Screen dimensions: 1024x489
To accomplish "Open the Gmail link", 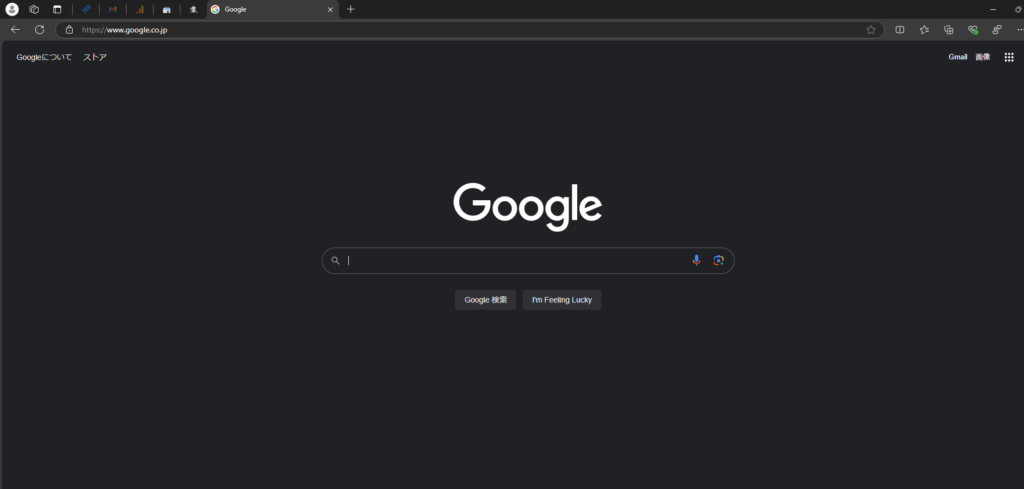I will [957, 57].
